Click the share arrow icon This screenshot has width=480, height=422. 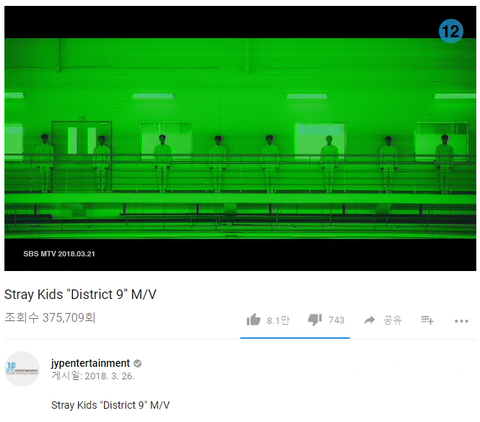369,320
